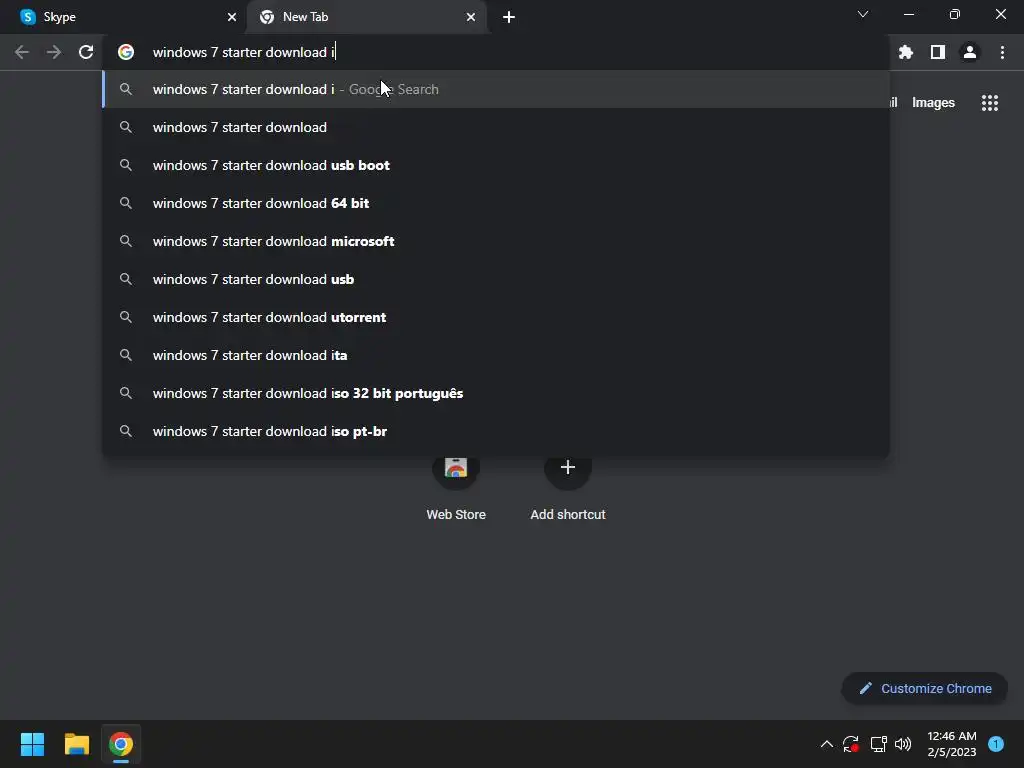
Task: Open a new tab with plus button
Action: coord(509,17)
